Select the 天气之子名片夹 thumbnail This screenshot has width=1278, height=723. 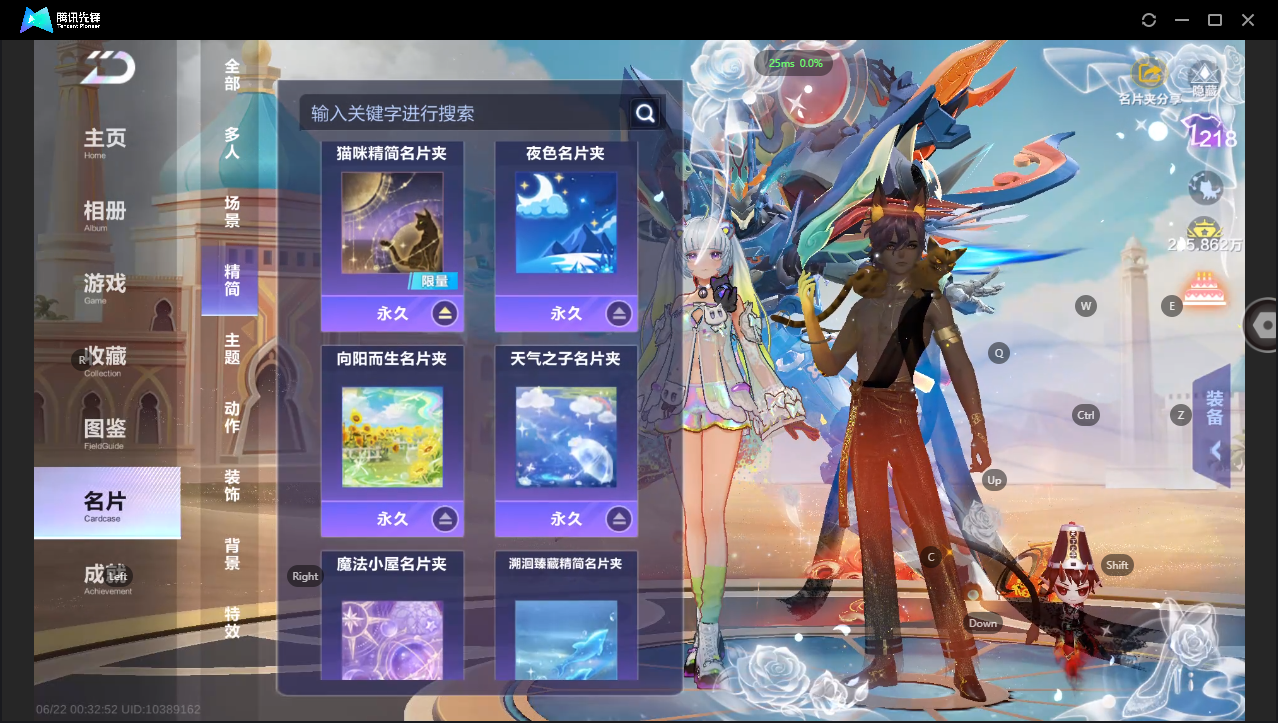click(566, 437)
